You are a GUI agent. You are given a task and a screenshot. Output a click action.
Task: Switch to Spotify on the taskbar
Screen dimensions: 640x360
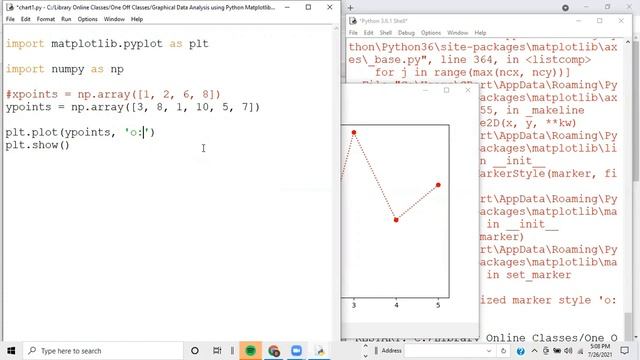(x=250, y=351)
